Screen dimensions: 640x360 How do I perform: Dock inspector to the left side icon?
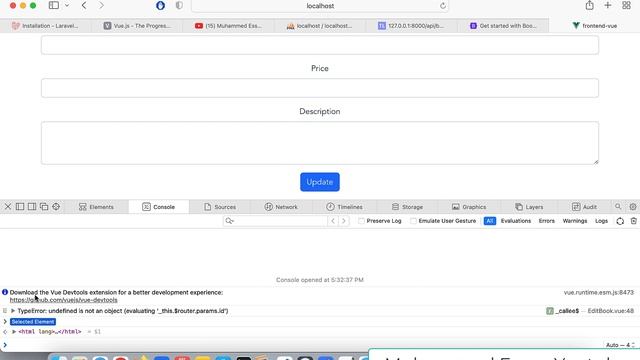pos(20,207)
